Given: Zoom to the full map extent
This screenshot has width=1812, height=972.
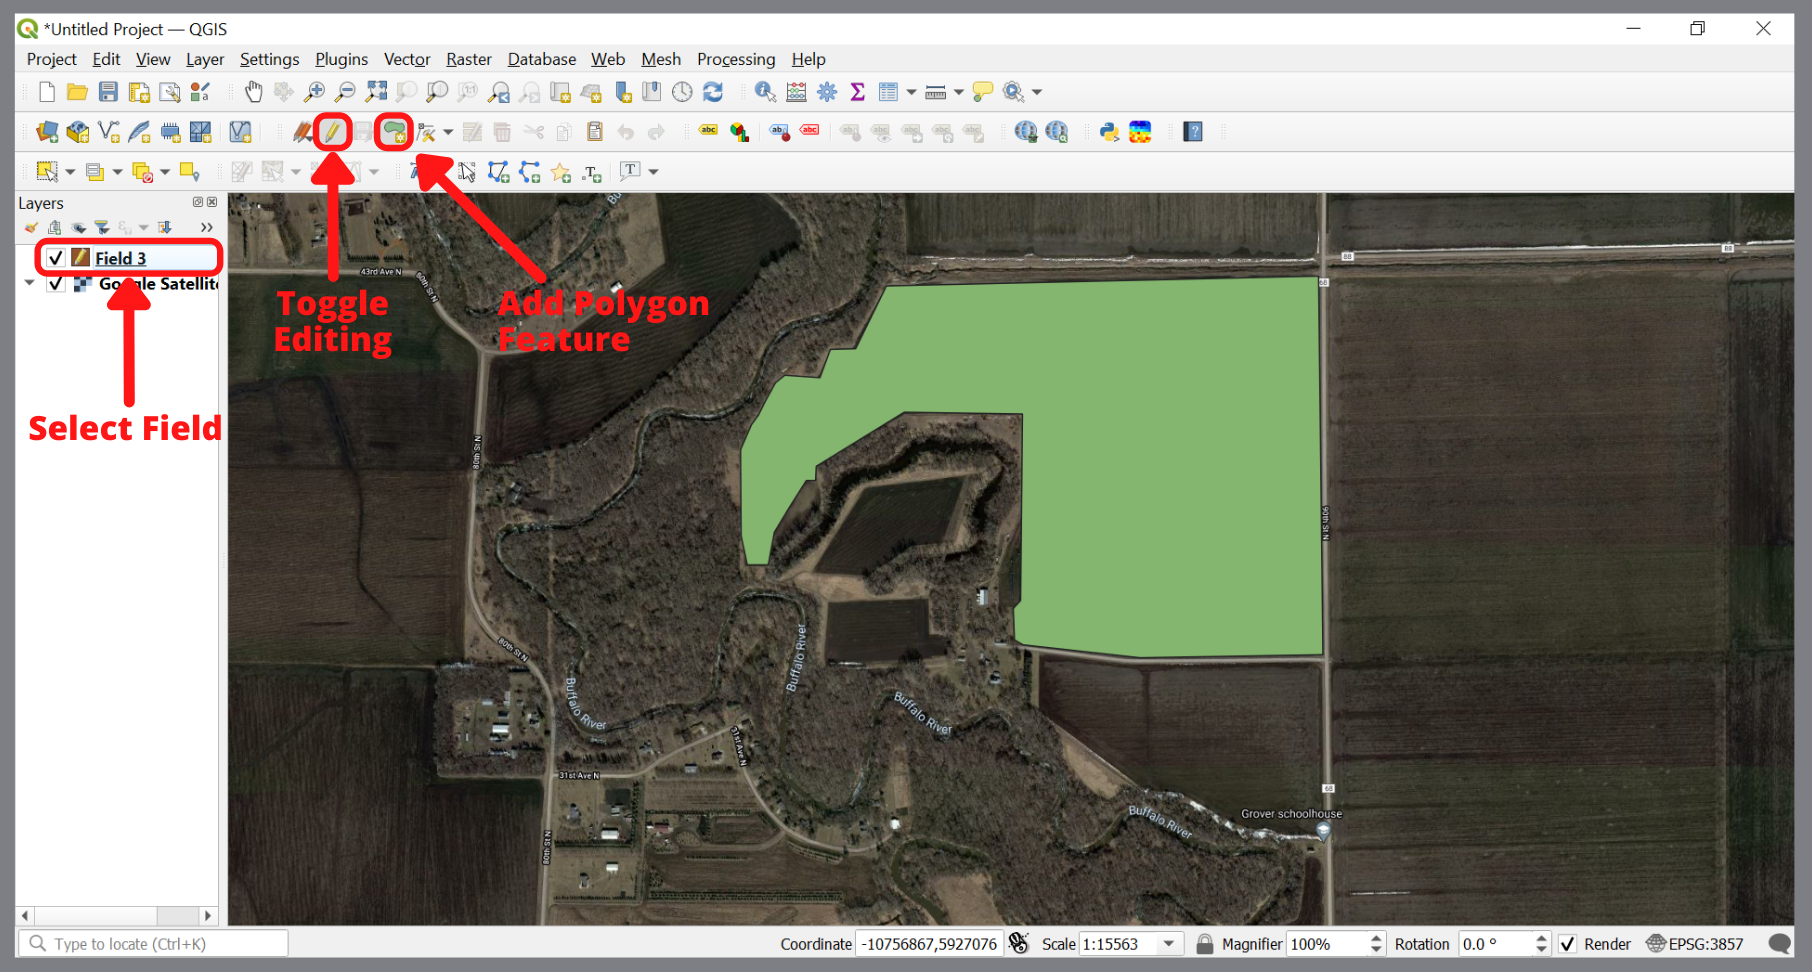Looking at the screenshot, I should pos(377,91).
